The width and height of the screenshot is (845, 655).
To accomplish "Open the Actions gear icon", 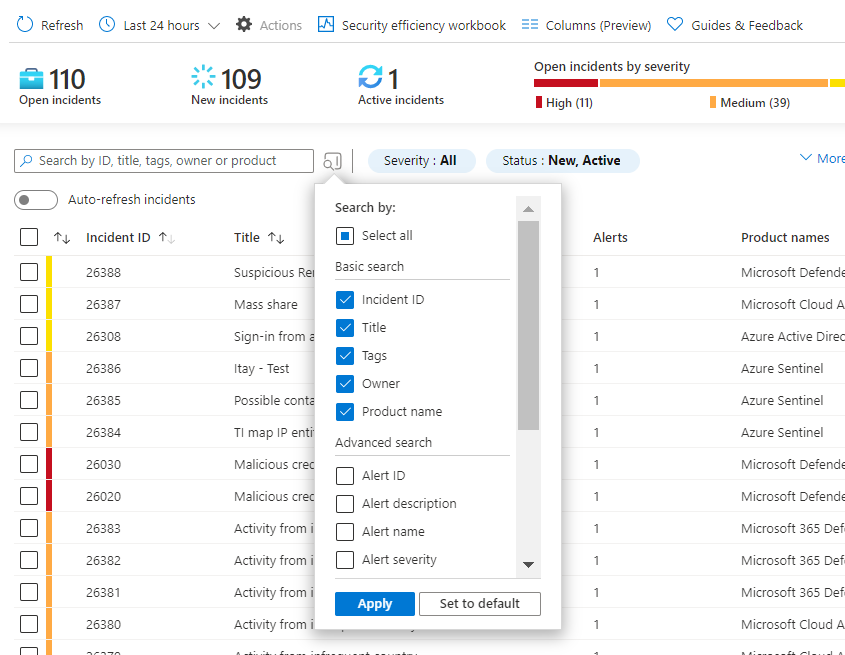I will [x=244, y=24].
